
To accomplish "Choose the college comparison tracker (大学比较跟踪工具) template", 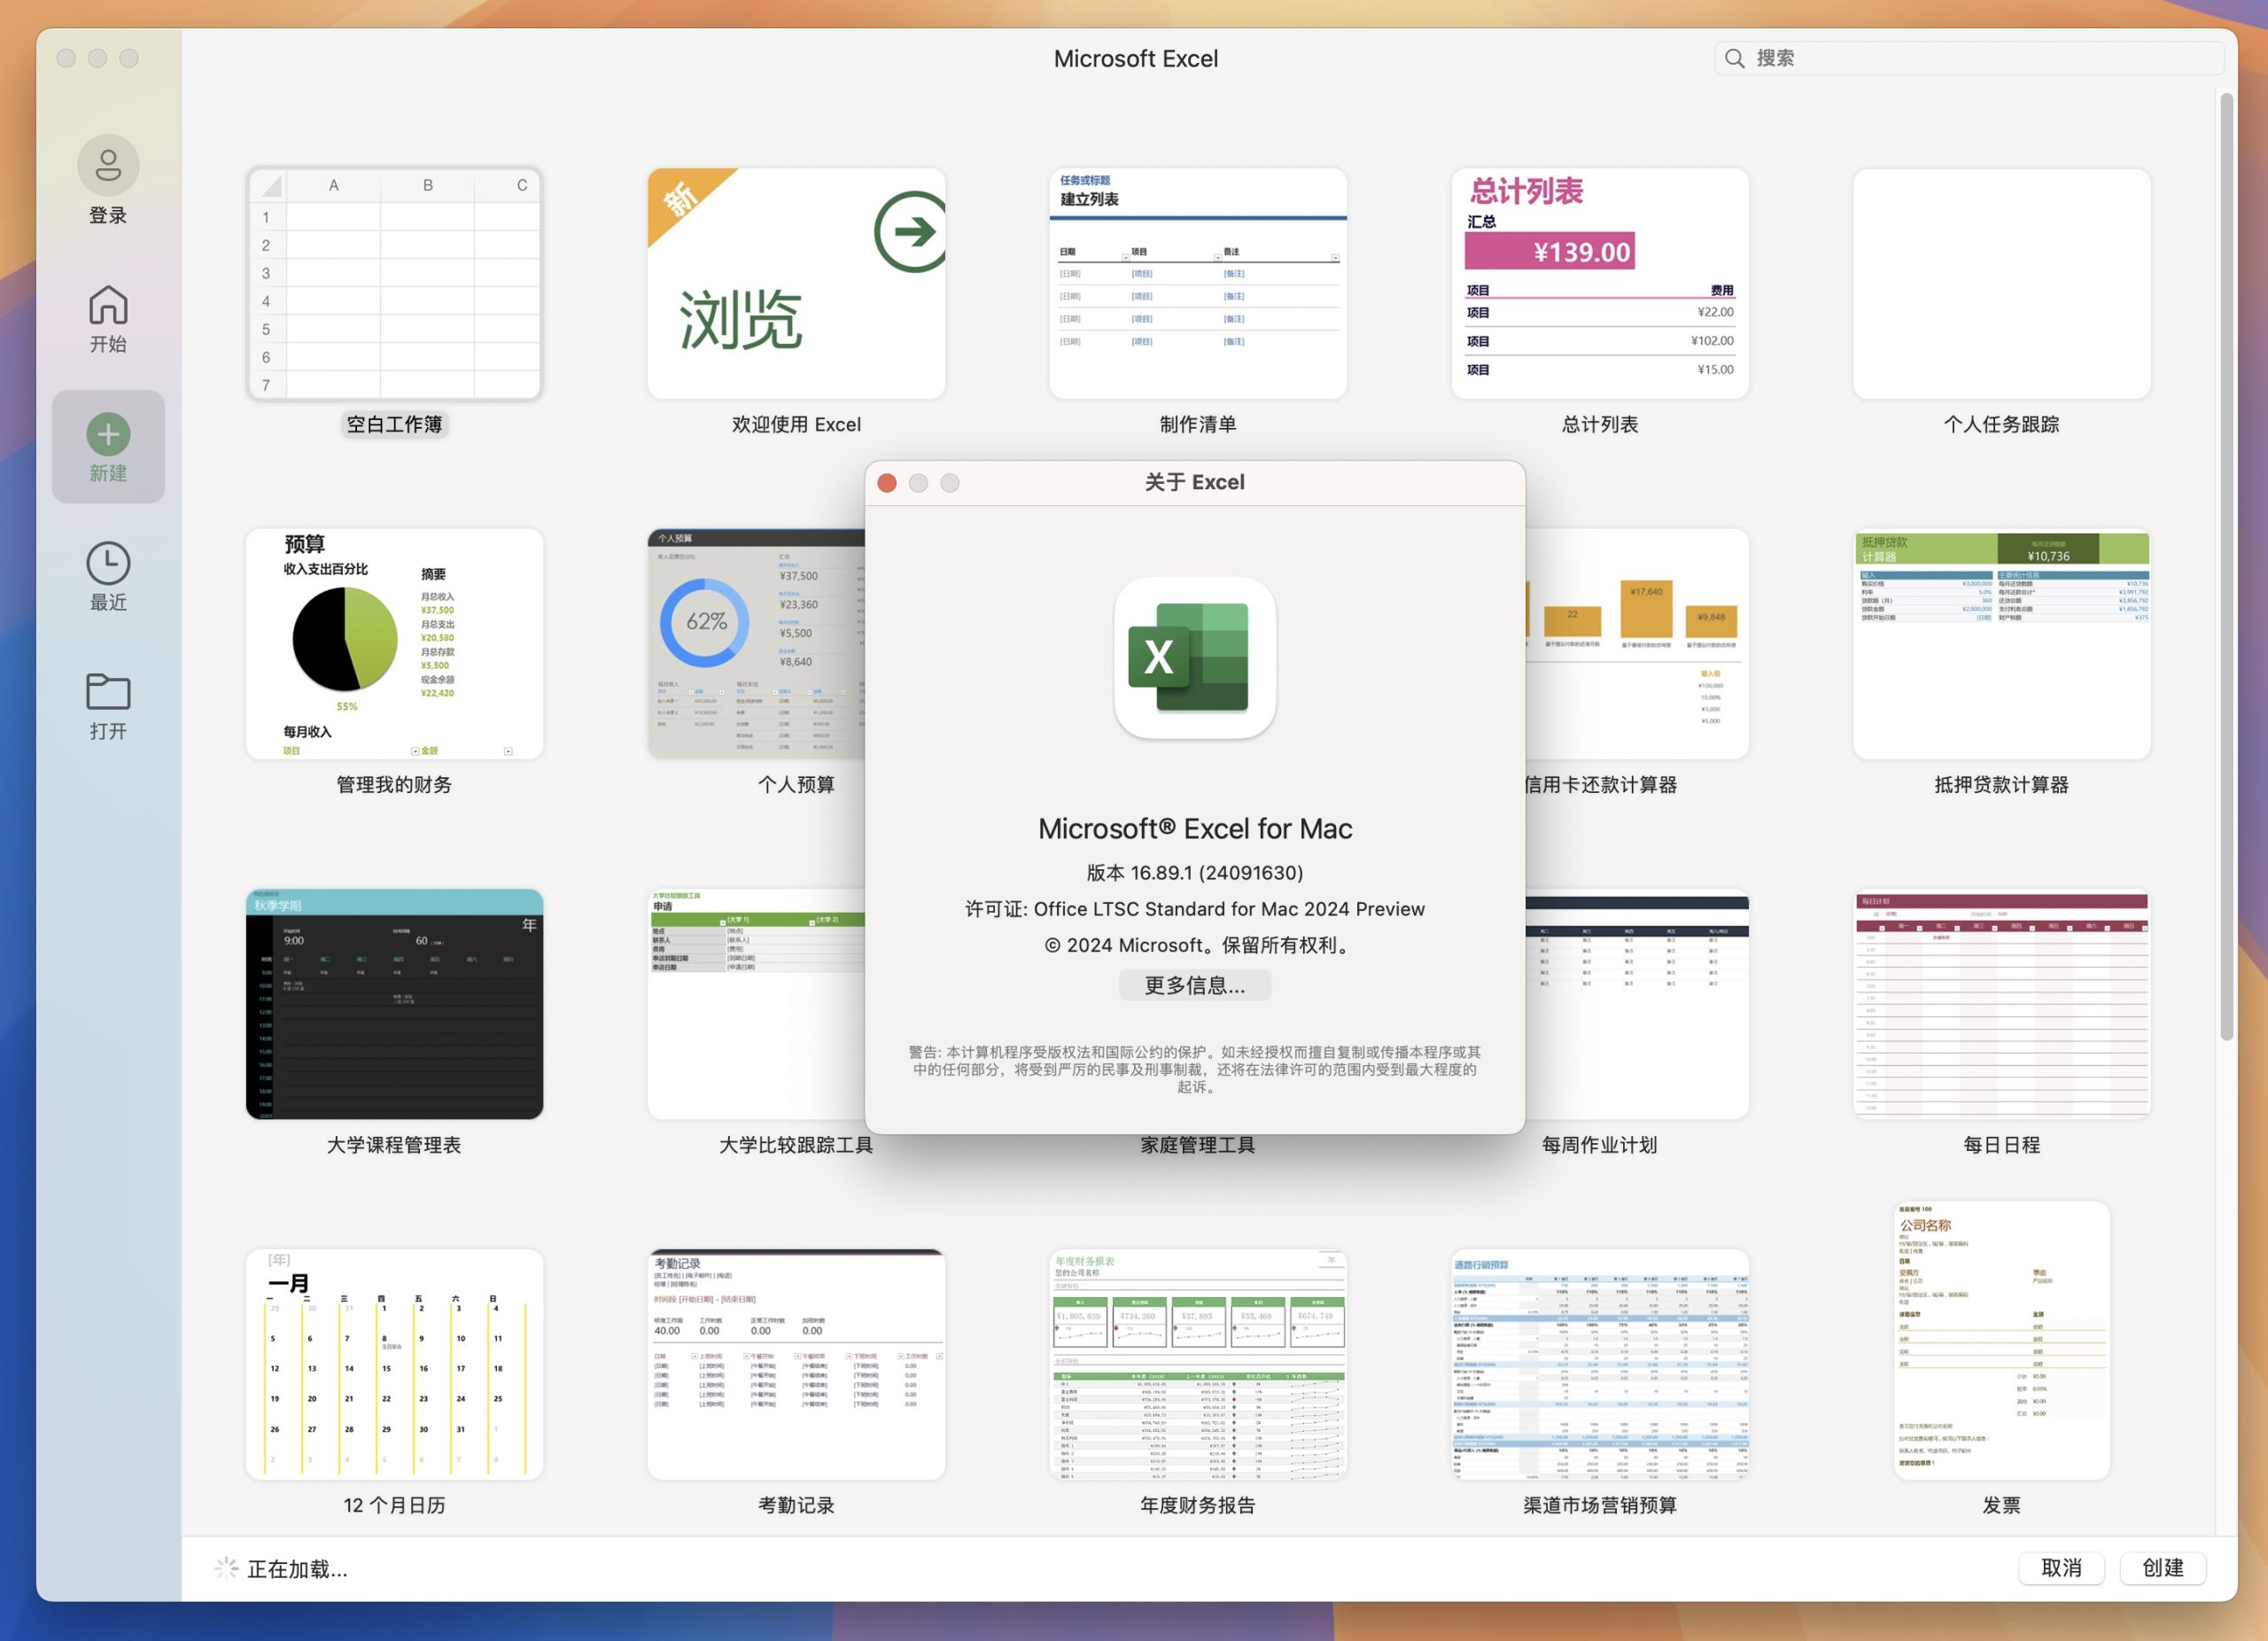I will [x=756, y=1004].
